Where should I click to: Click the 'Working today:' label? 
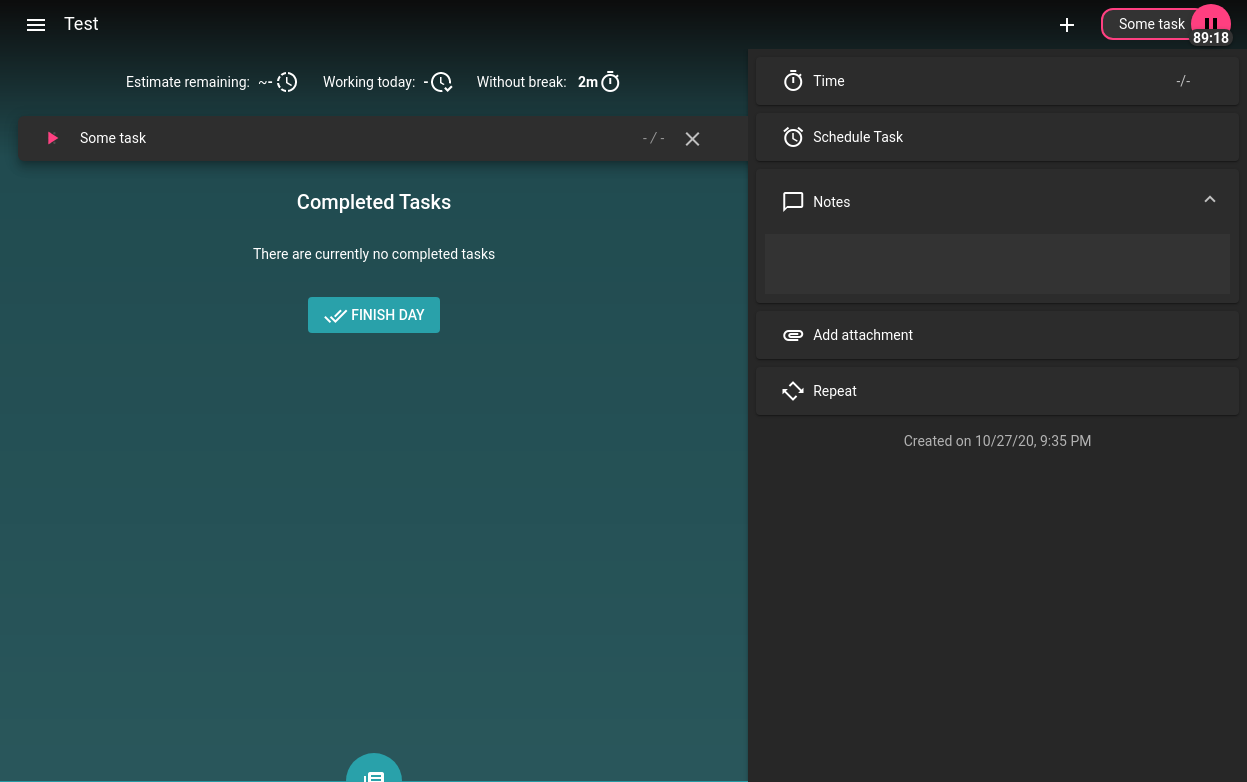(x=369, y=82)
